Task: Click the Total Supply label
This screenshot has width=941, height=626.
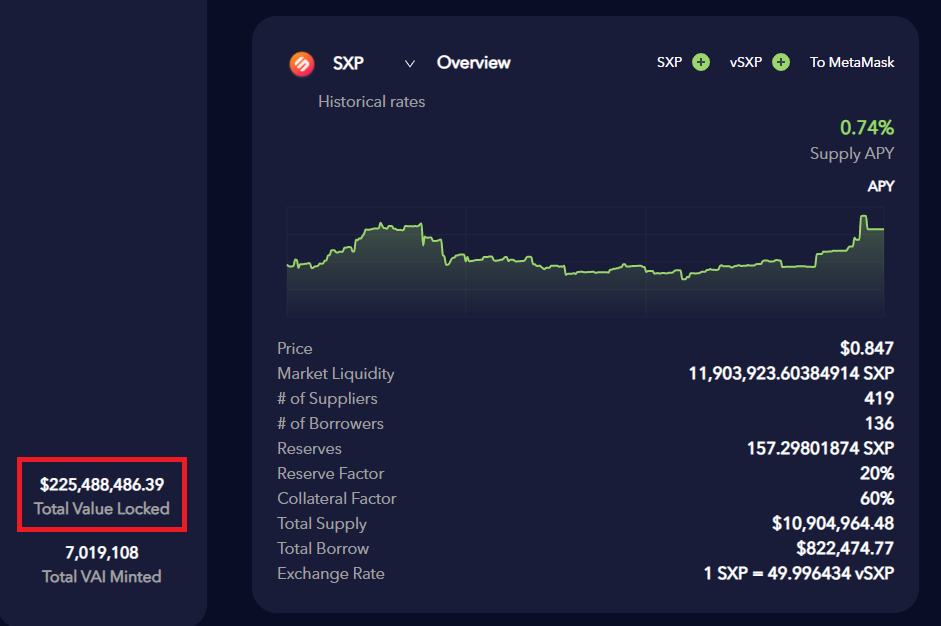Action: pos(322,524)
